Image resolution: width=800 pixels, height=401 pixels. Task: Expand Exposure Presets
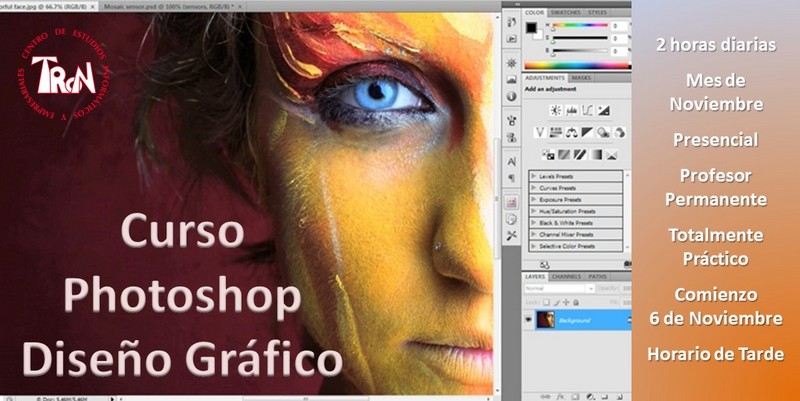534,199
